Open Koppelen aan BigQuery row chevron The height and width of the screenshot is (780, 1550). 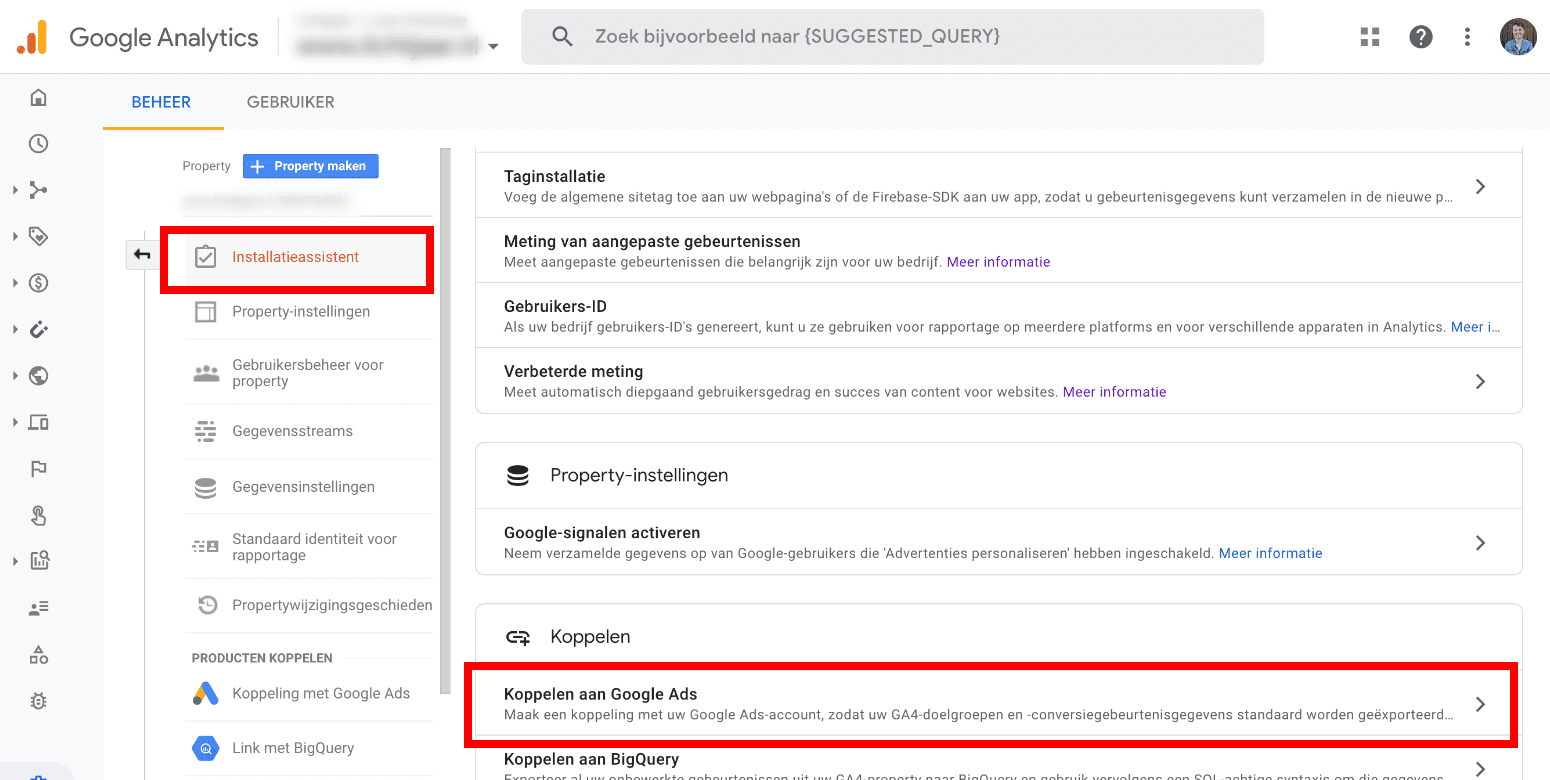[x=1481, y=768]
